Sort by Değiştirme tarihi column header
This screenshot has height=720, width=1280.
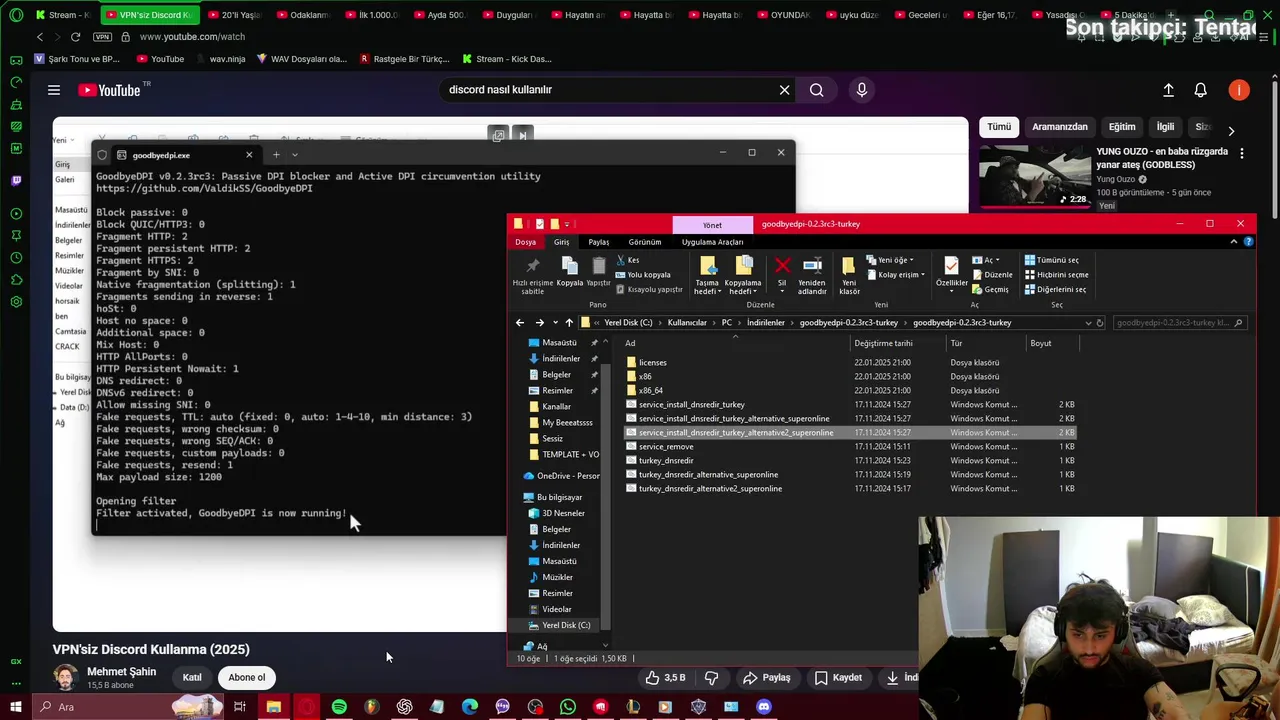883,343
